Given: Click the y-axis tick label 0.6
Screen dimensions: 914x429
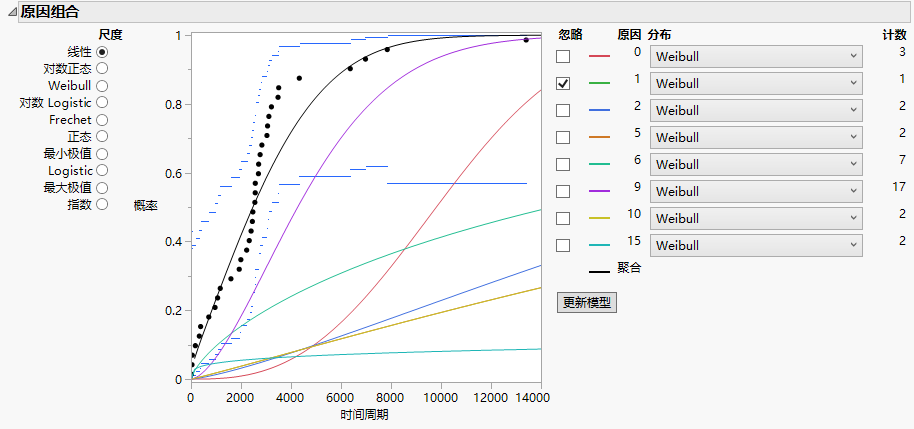Looking at the screenshot, I should (175, 173).
